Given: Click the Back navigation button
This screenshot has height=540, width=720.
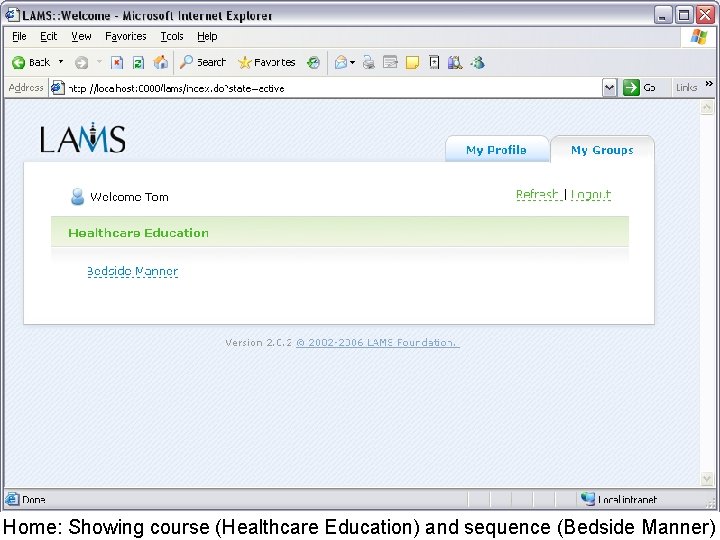Looking at the screenshot, I should click(31, 62).
